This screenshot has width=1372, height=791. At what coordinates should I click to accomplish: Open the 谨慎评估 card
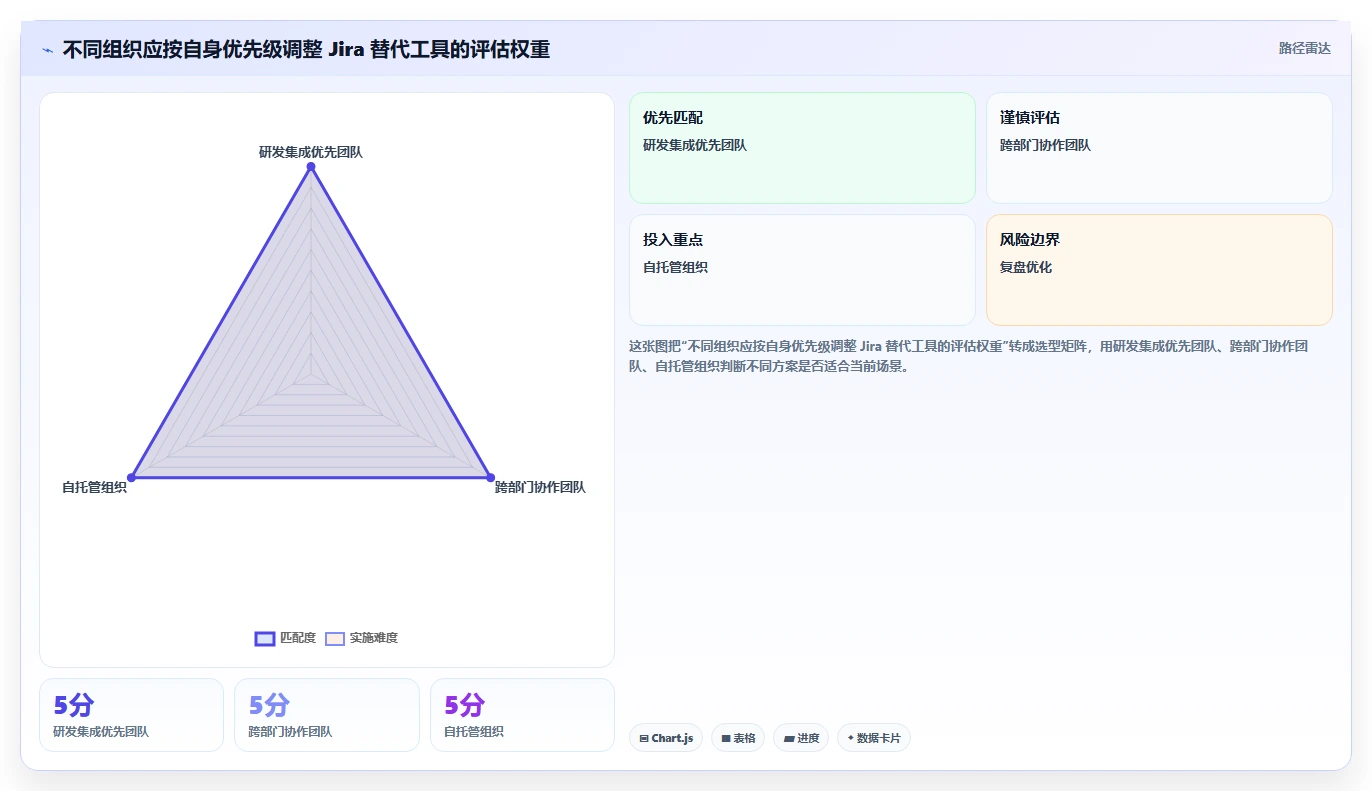[x=1159, y=148]
